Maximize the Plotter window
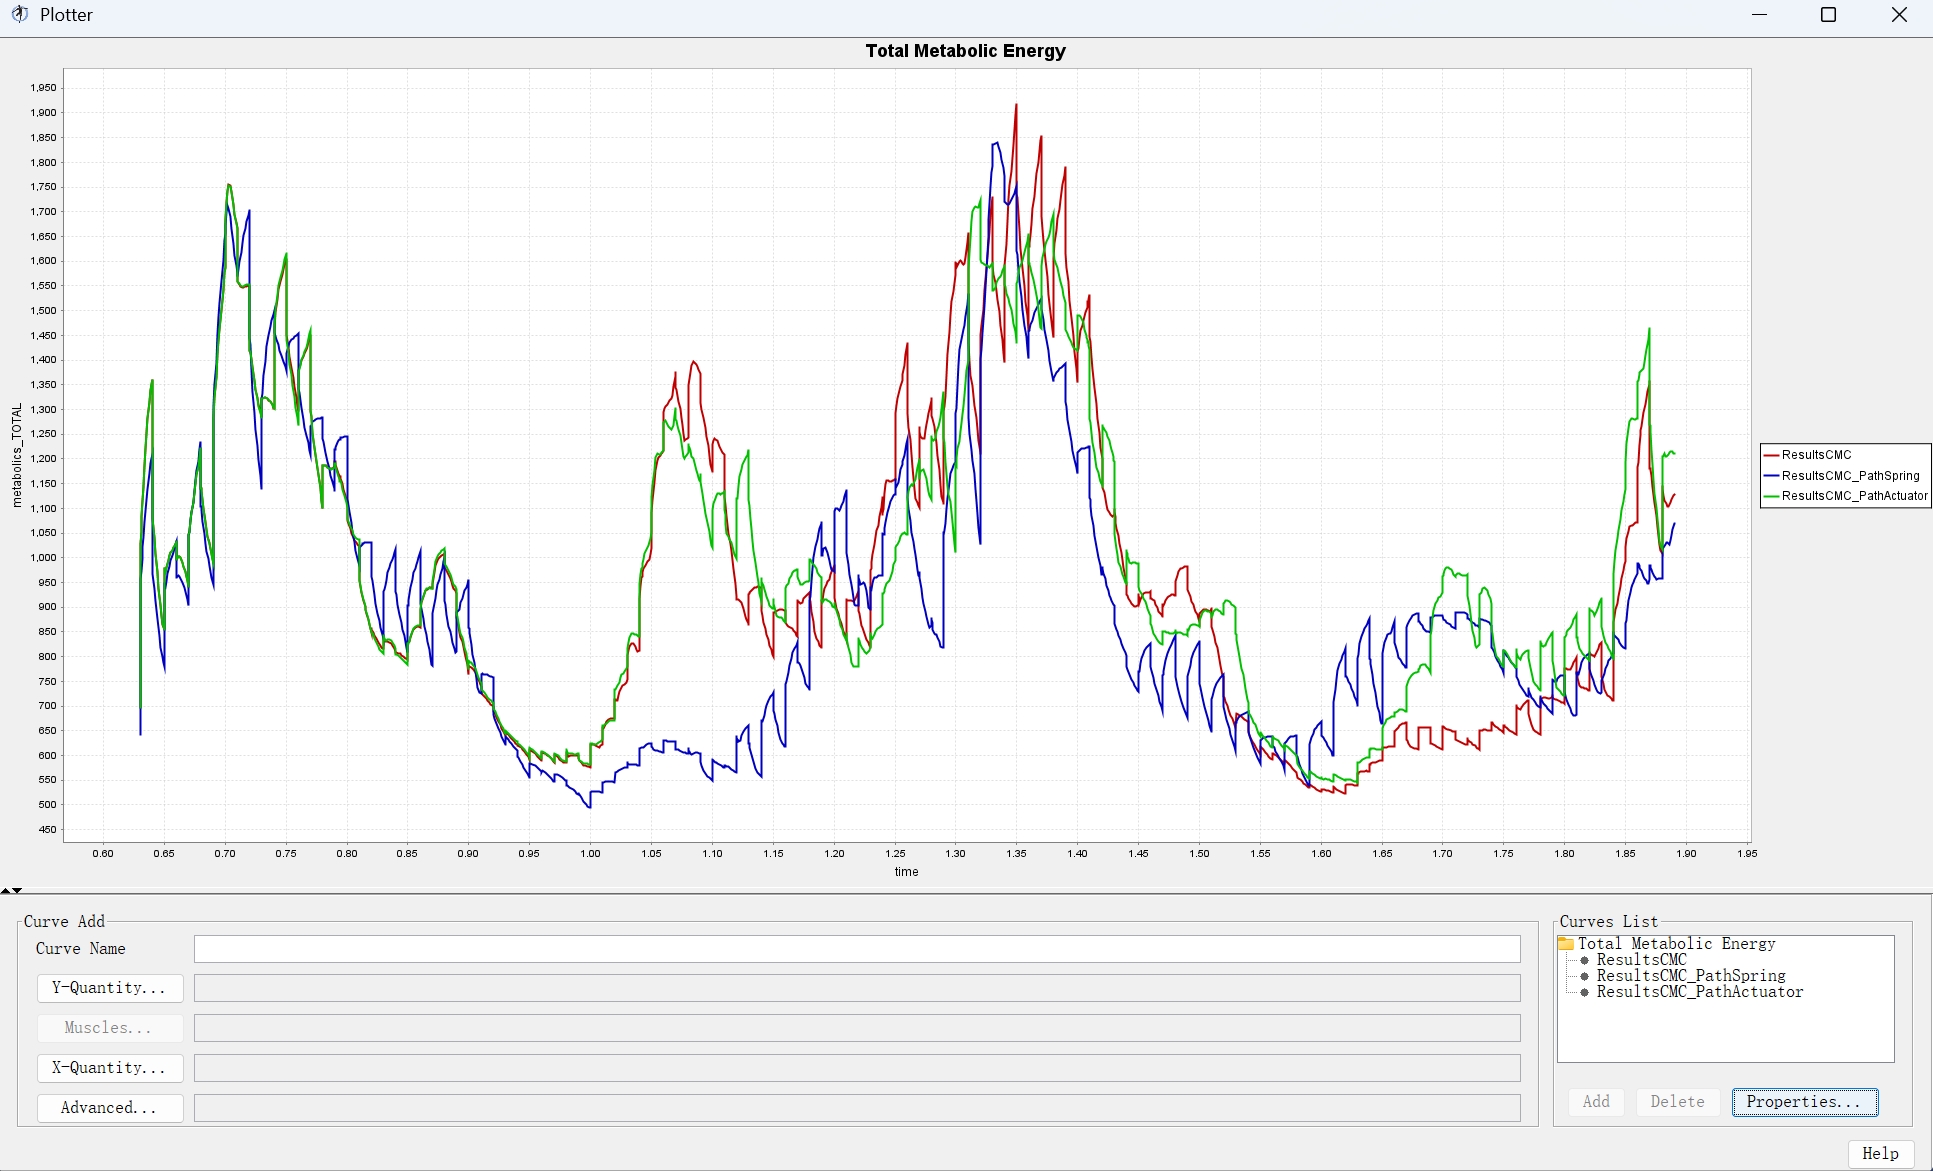The height and width of the screenshot is (1171, 1933). pos(1828,15)
